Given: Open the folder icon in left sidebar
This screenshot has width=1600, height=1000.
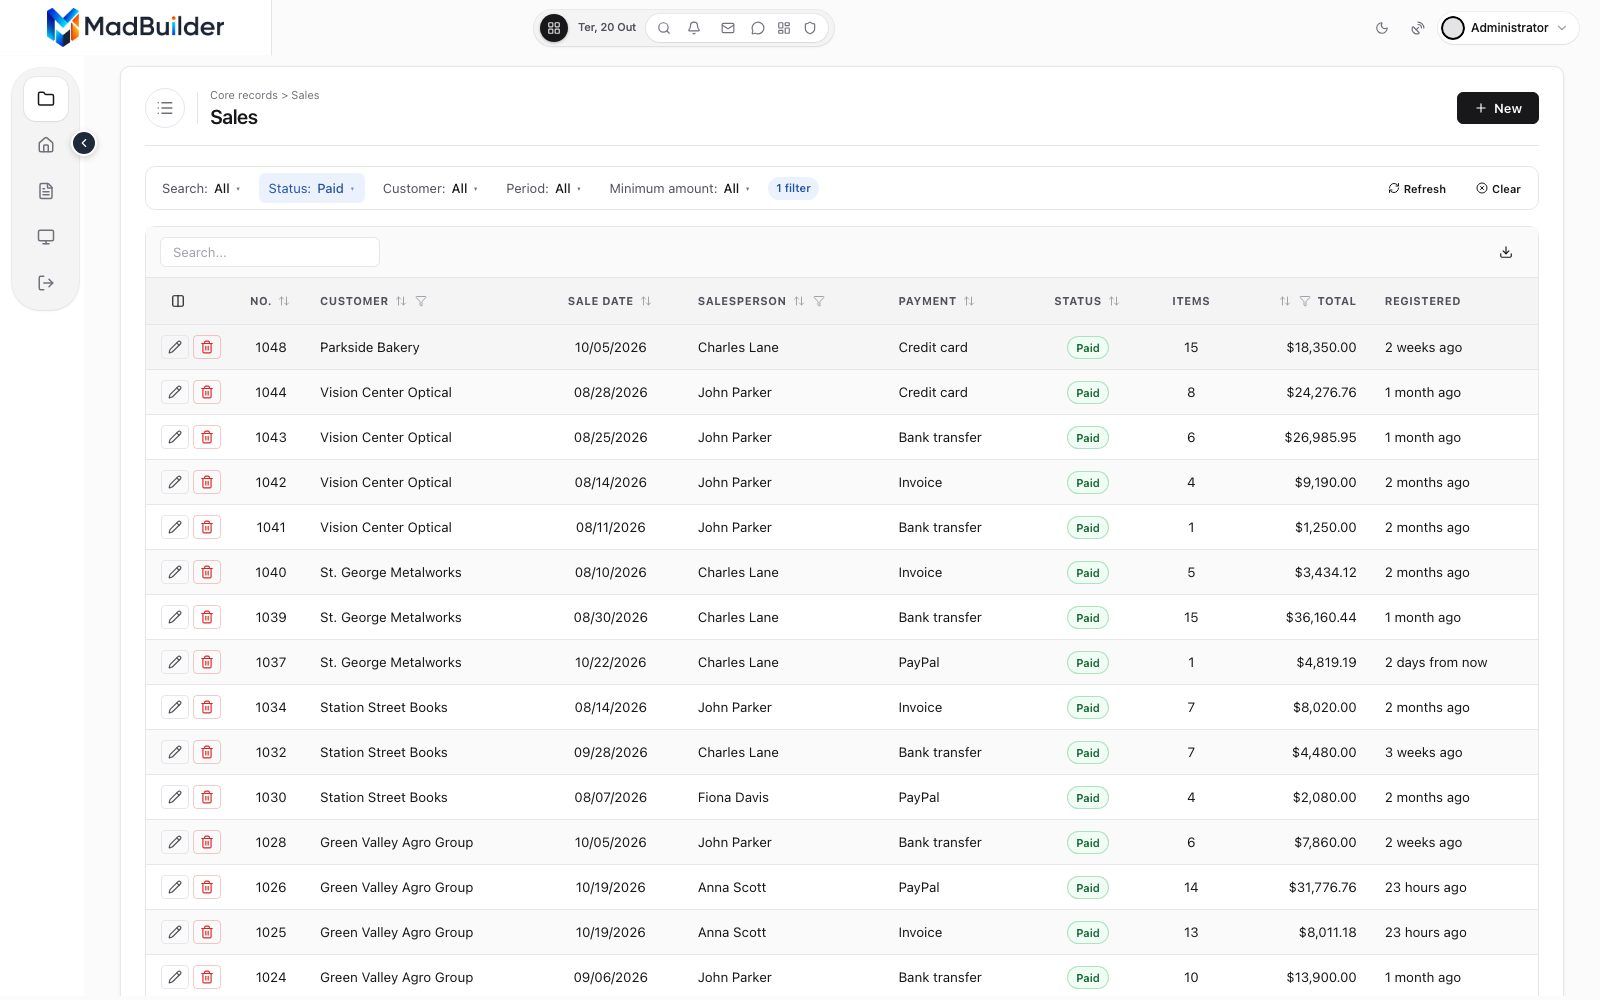Looking at the screenshot, I should [46, 99].
